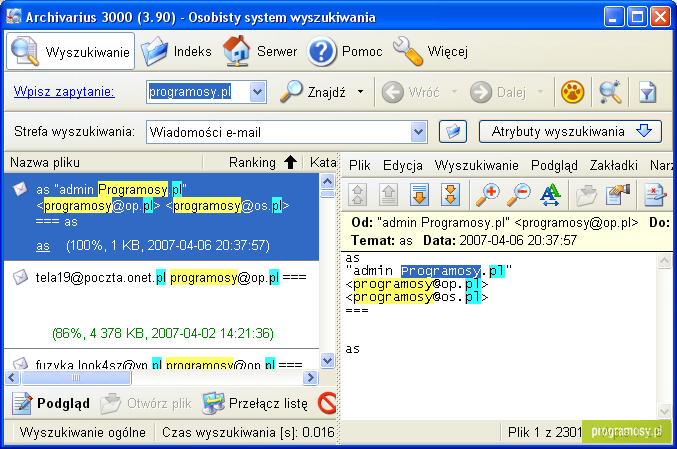Open the 'as' file link in first result
The image size is (677, 449).
(42, 246)
